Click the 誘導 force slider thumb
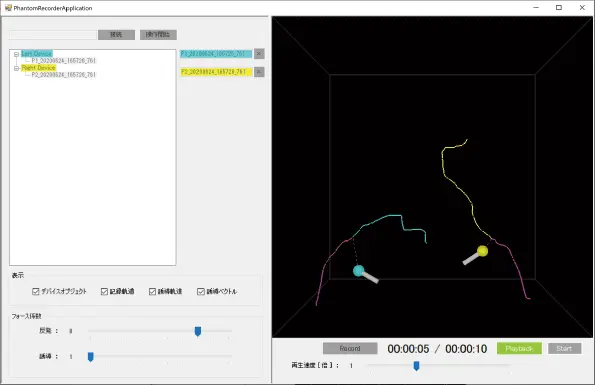 91,357
